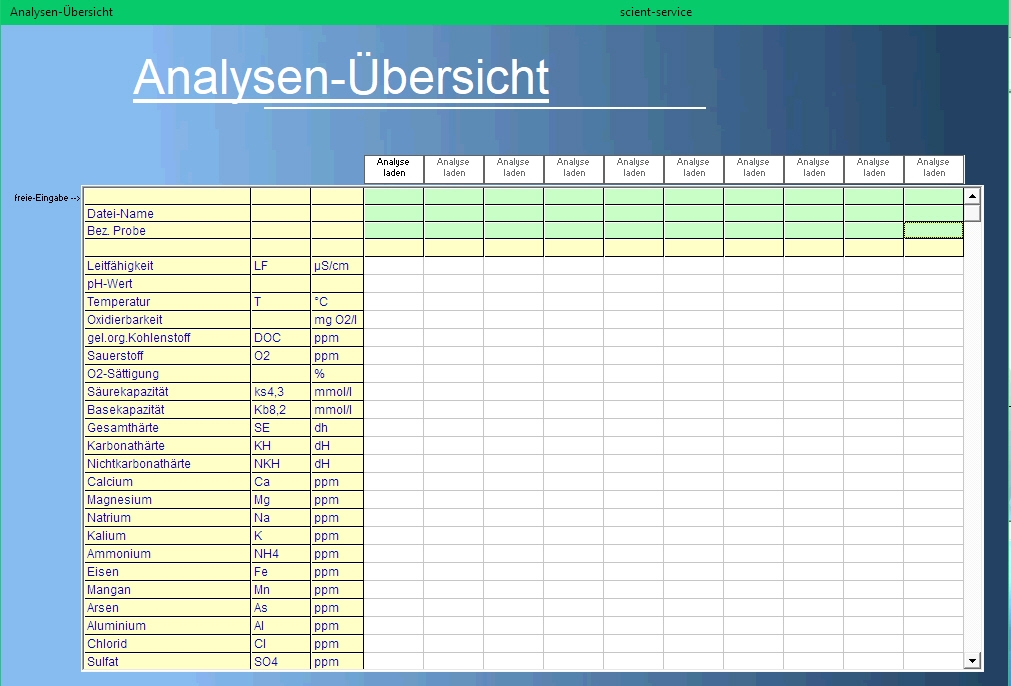Click the '%' unit in O2-Sättigung row
1011x686 pixels.
pyautogui.click(x=337, y=374)
